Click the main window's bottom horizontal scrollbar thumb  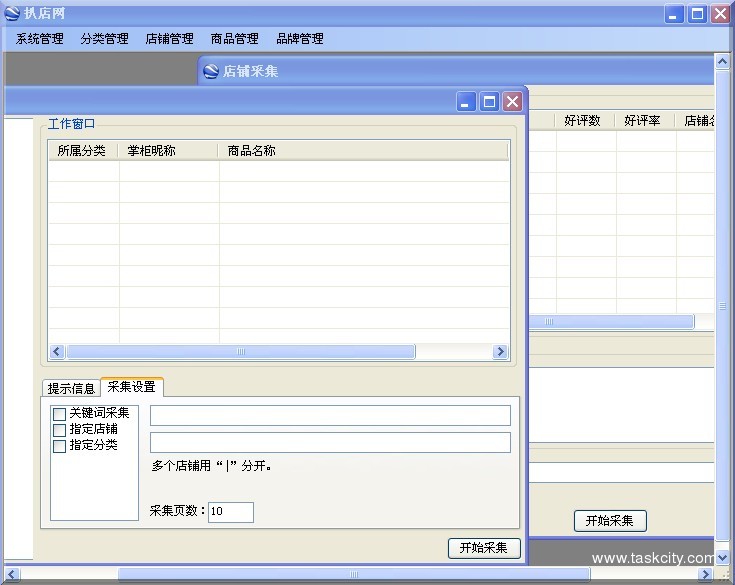coord(354,574)
